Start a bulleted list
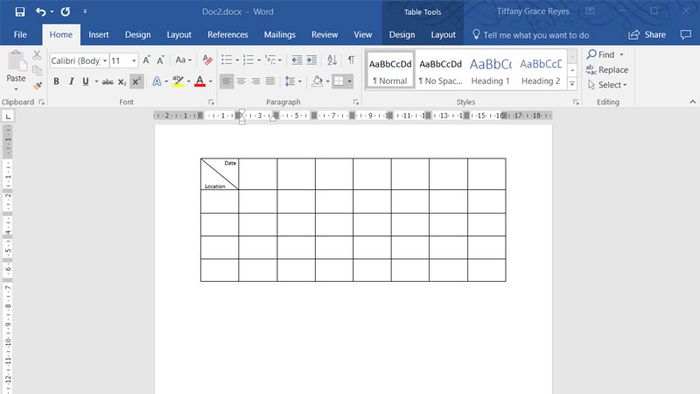This screenshot has width=700, height=394. [227, 60]
